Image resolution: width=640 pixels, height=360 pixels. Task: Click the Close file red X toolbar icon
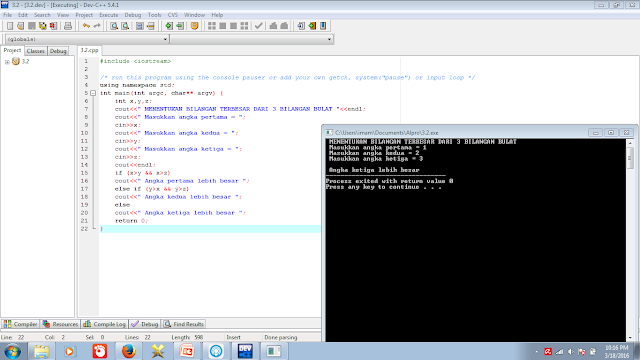point(53,26)
